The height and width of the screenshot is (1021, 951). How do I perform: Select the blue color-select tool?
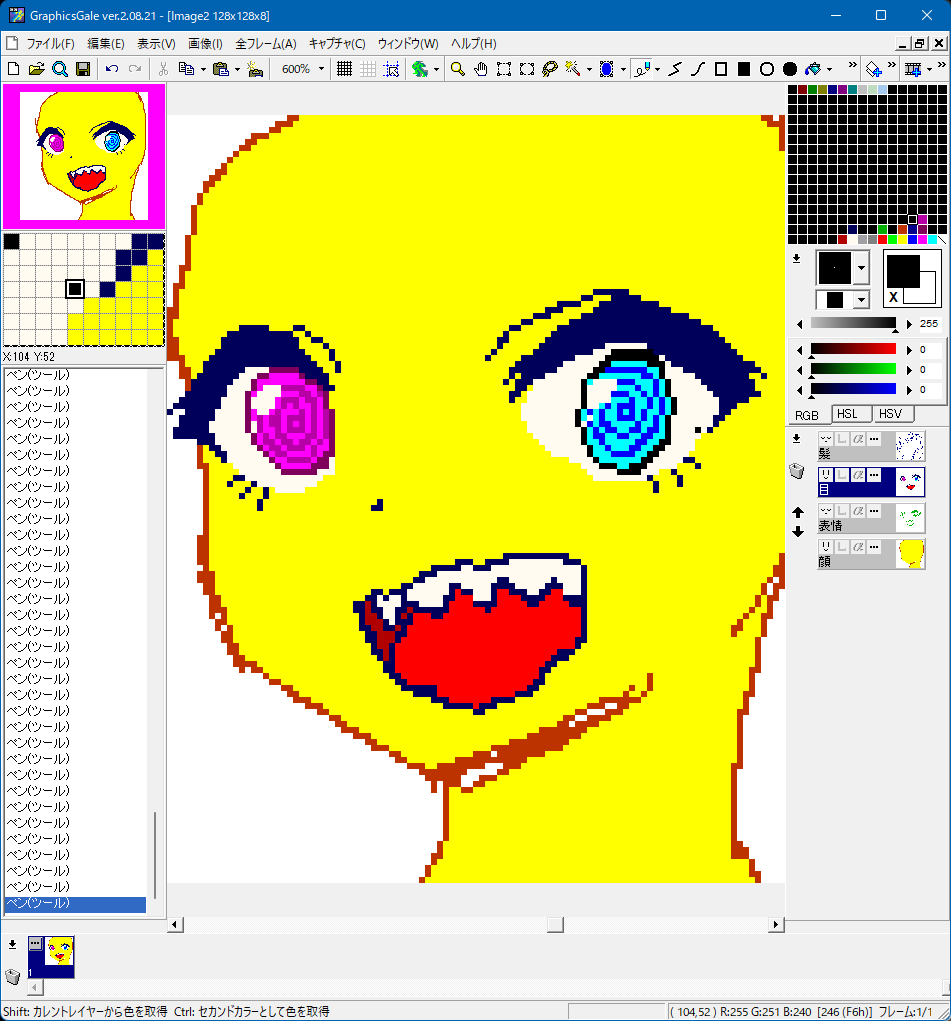click(606, 68)
